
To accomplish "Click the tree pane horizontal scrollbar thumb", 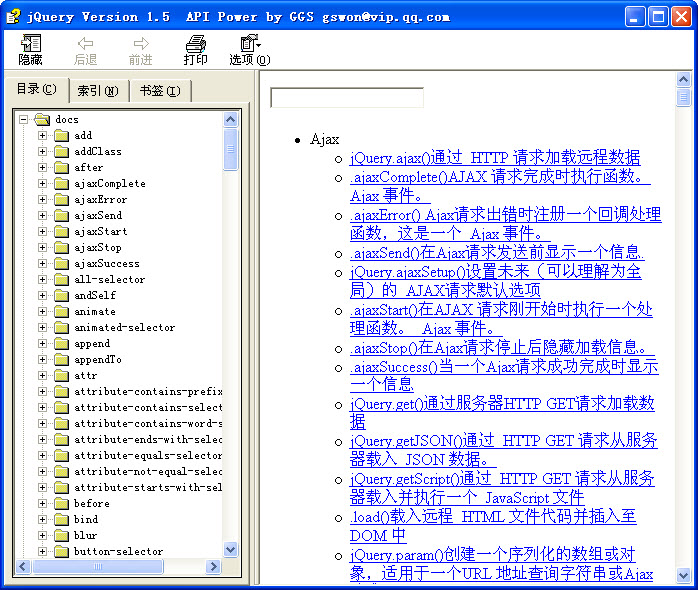I will pyautogui.click(x=98, y=566).
